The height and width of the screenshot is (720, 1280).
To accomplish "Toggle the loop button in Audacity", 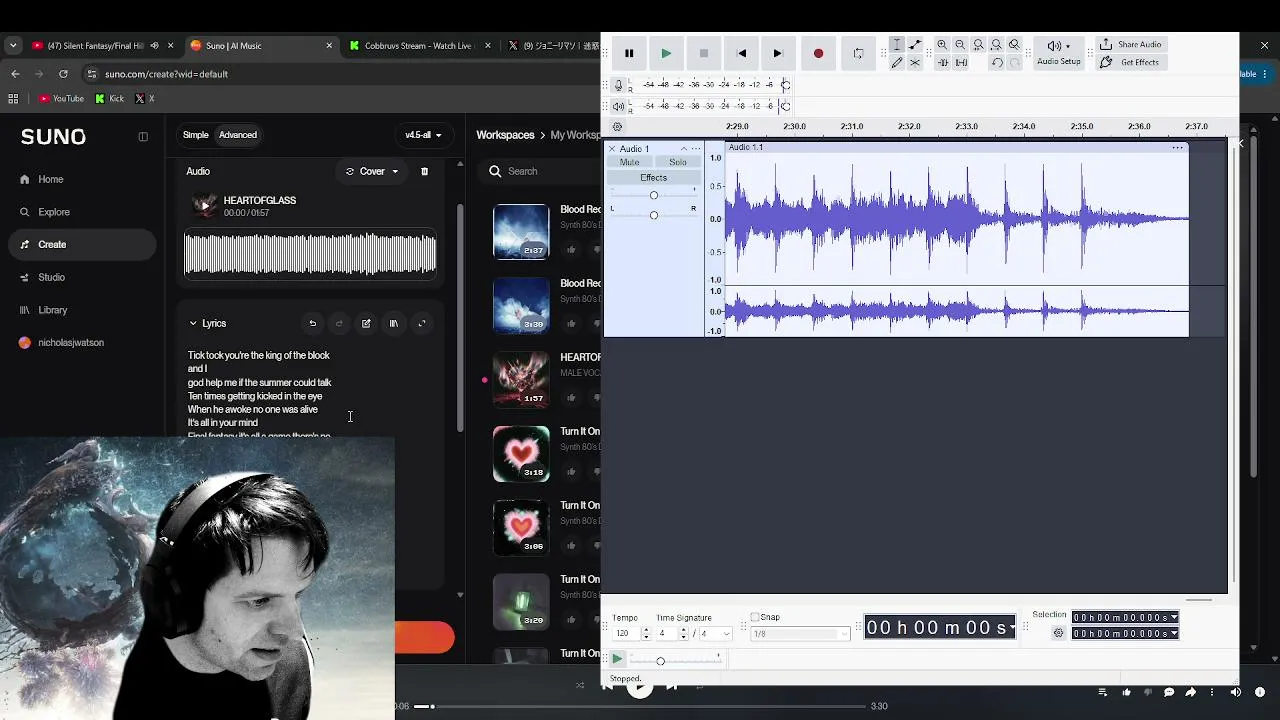I will pos(858,53).
